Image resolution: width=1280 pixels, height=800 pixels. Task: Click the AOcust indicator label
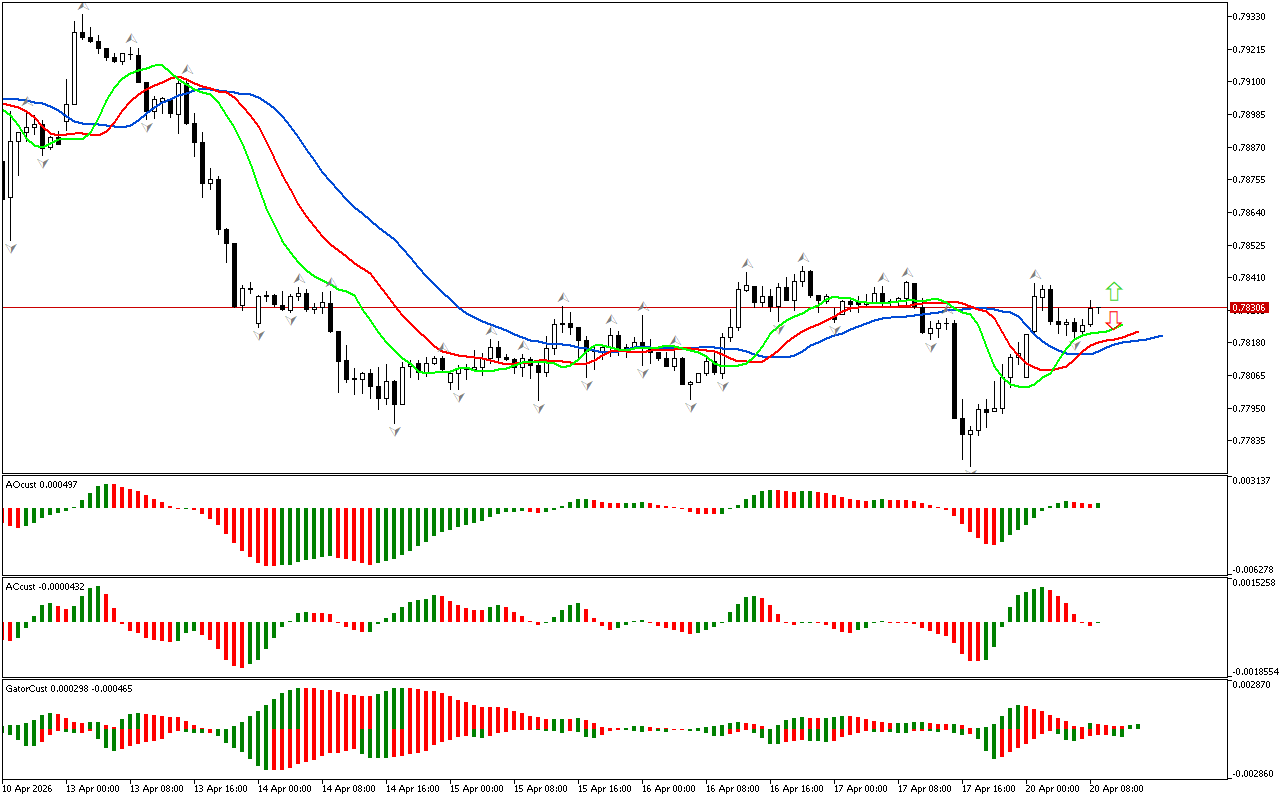pyautogui.click(x=35, y=485)
